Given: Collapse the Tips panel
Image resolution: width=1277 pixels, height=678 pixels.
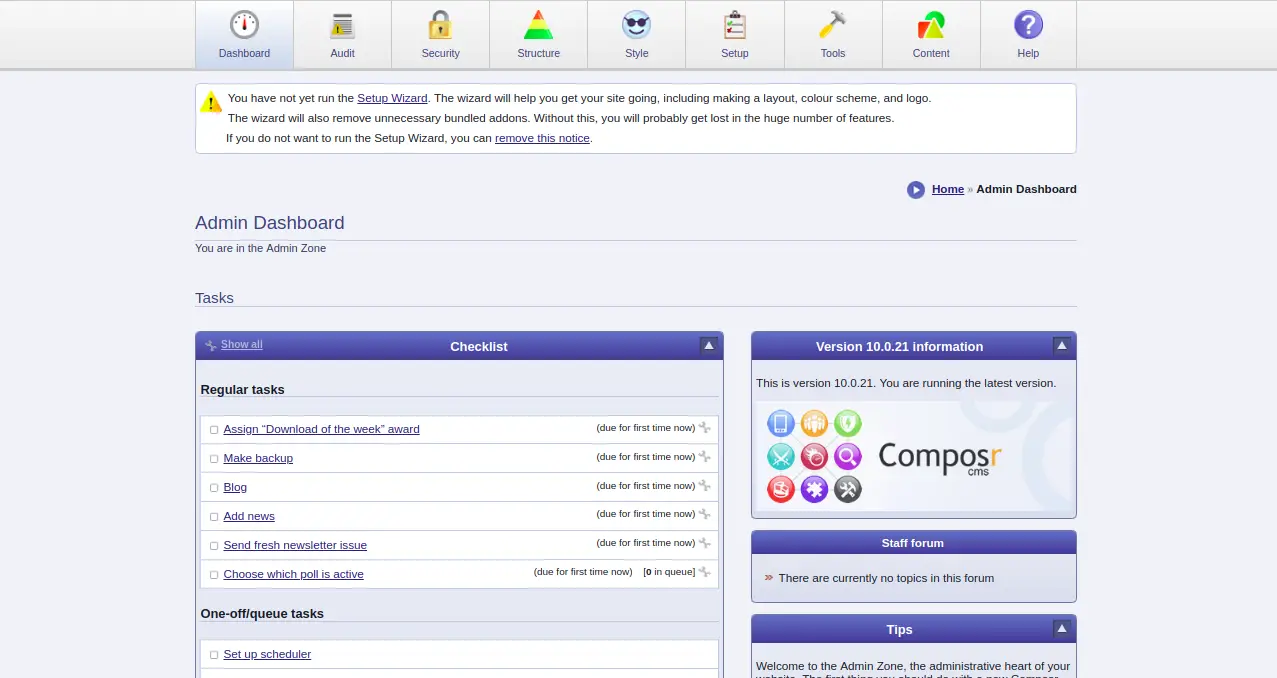Looking at the screenshot, I should [1062, 629].
